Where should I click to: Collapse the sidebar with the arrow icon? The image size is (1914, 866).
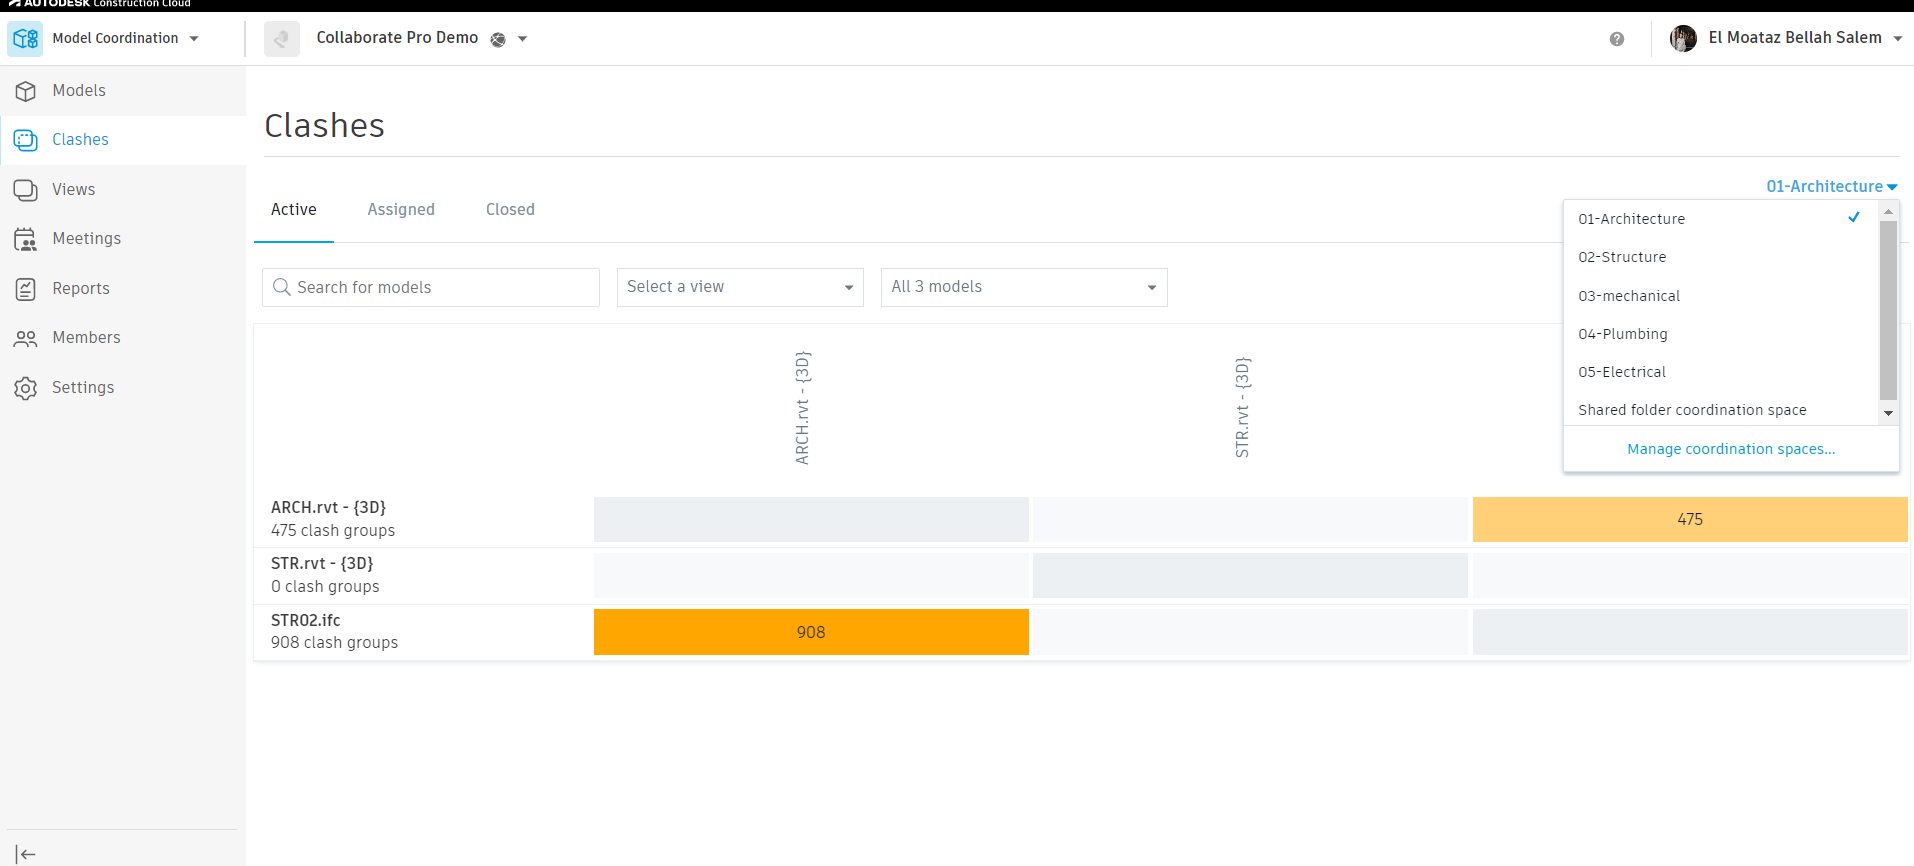26,854
